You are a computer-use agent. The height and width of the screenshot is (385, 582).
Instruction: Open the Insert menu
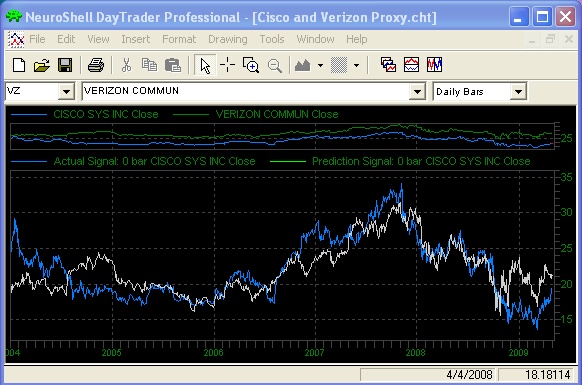(135, 39)
